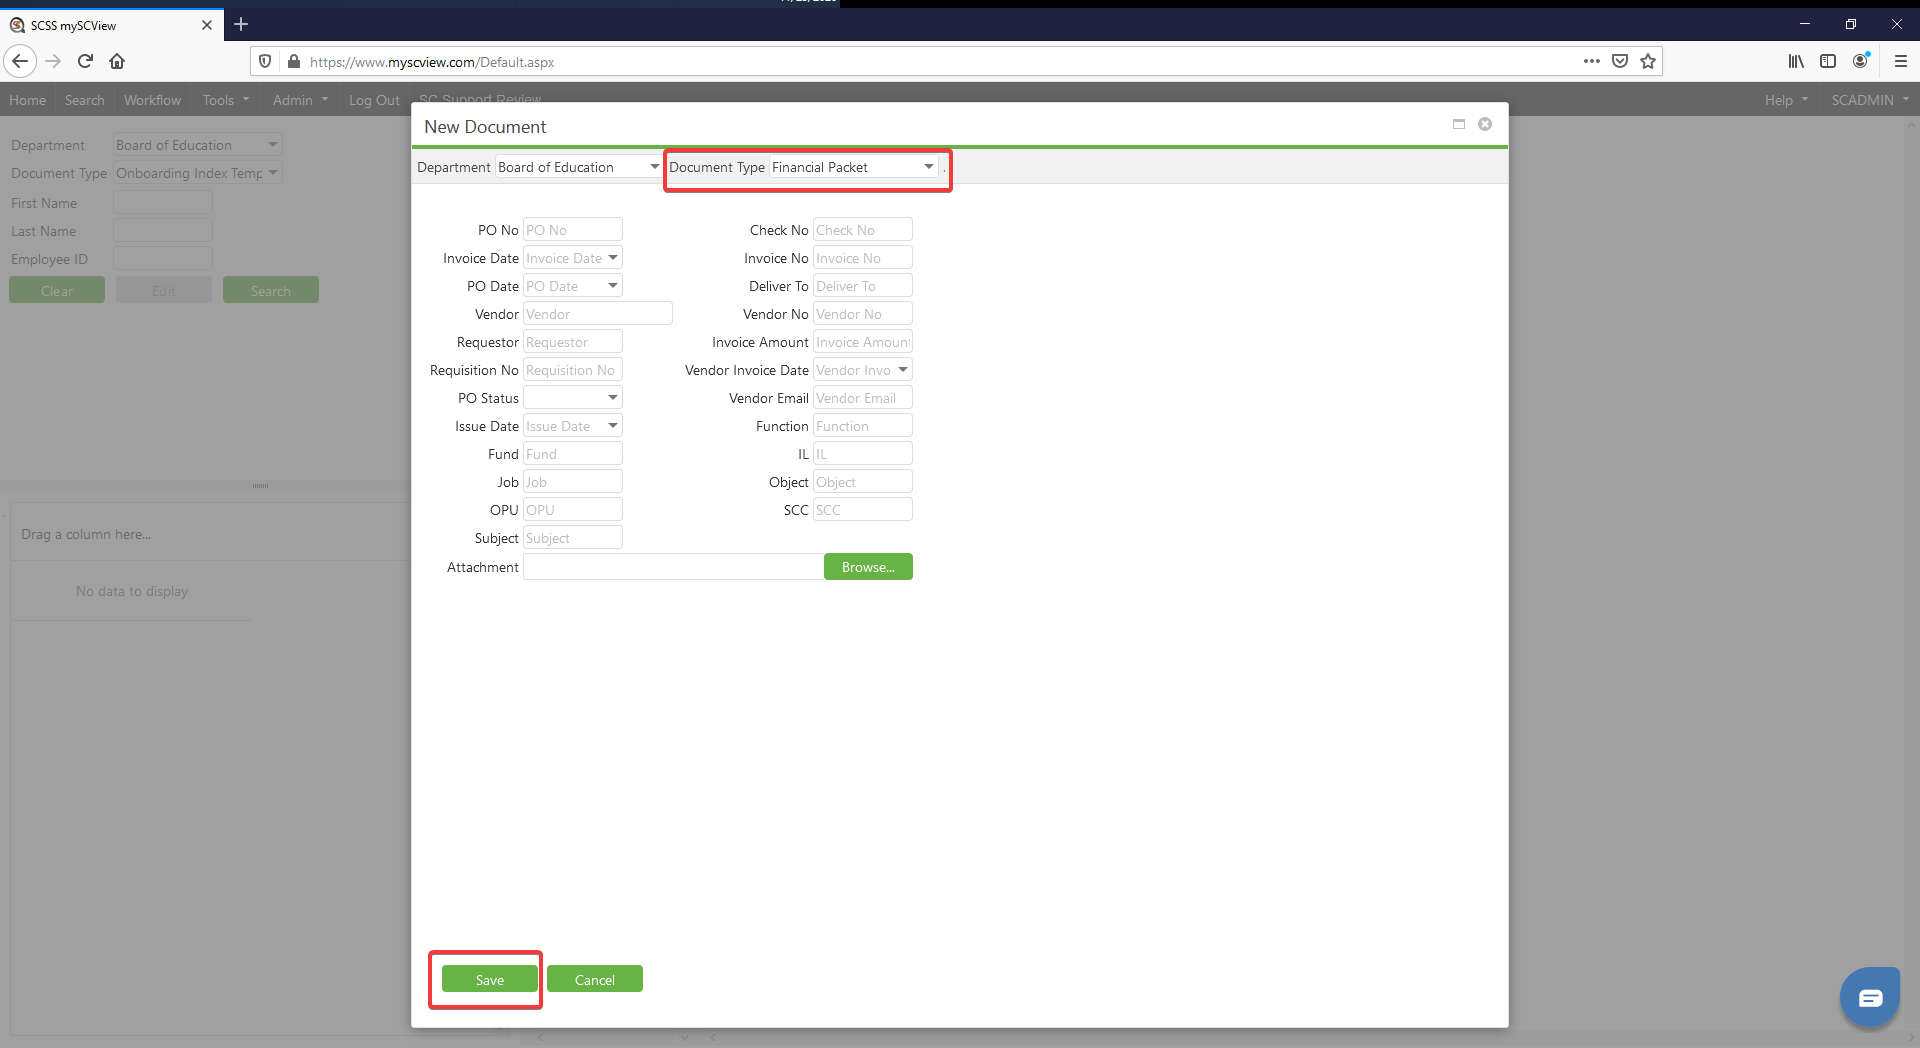Save the new document
The height and width of the screenshot is (1048, 1920).
click(490, 980)
